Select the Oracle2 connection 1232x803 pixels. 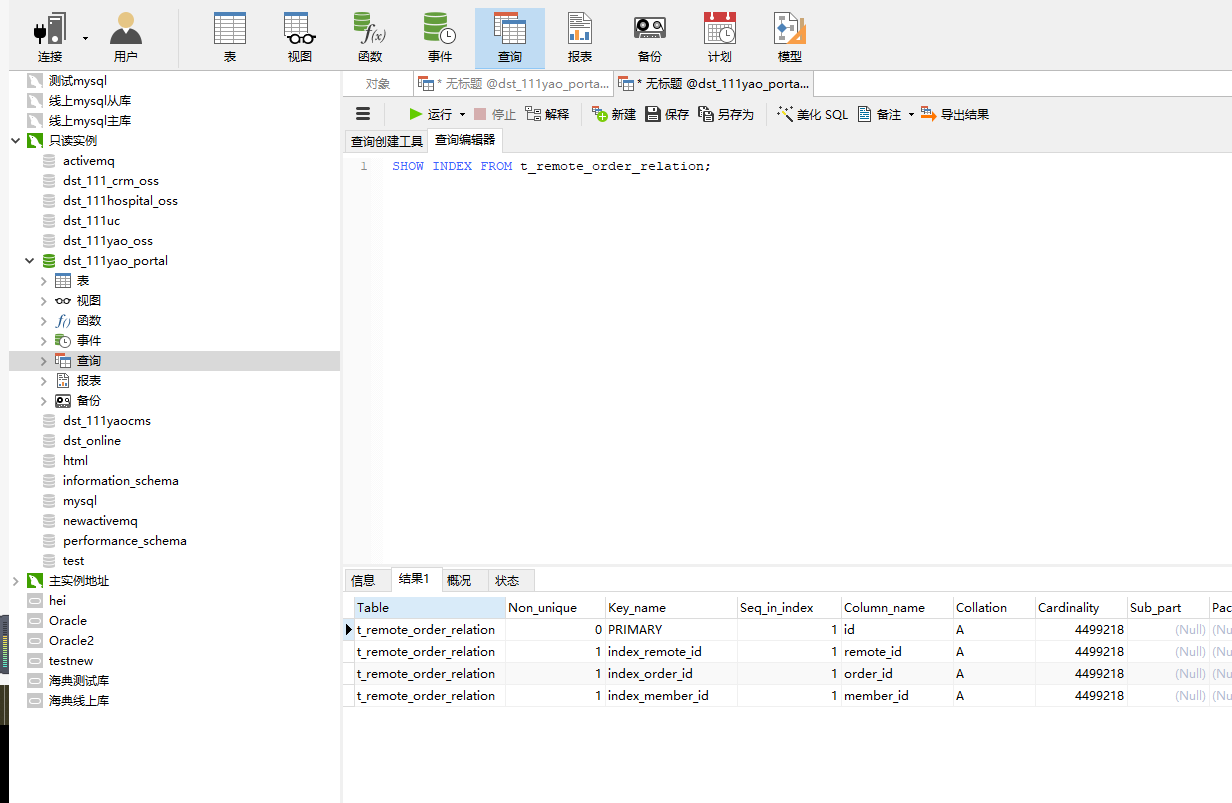point(71,641)
